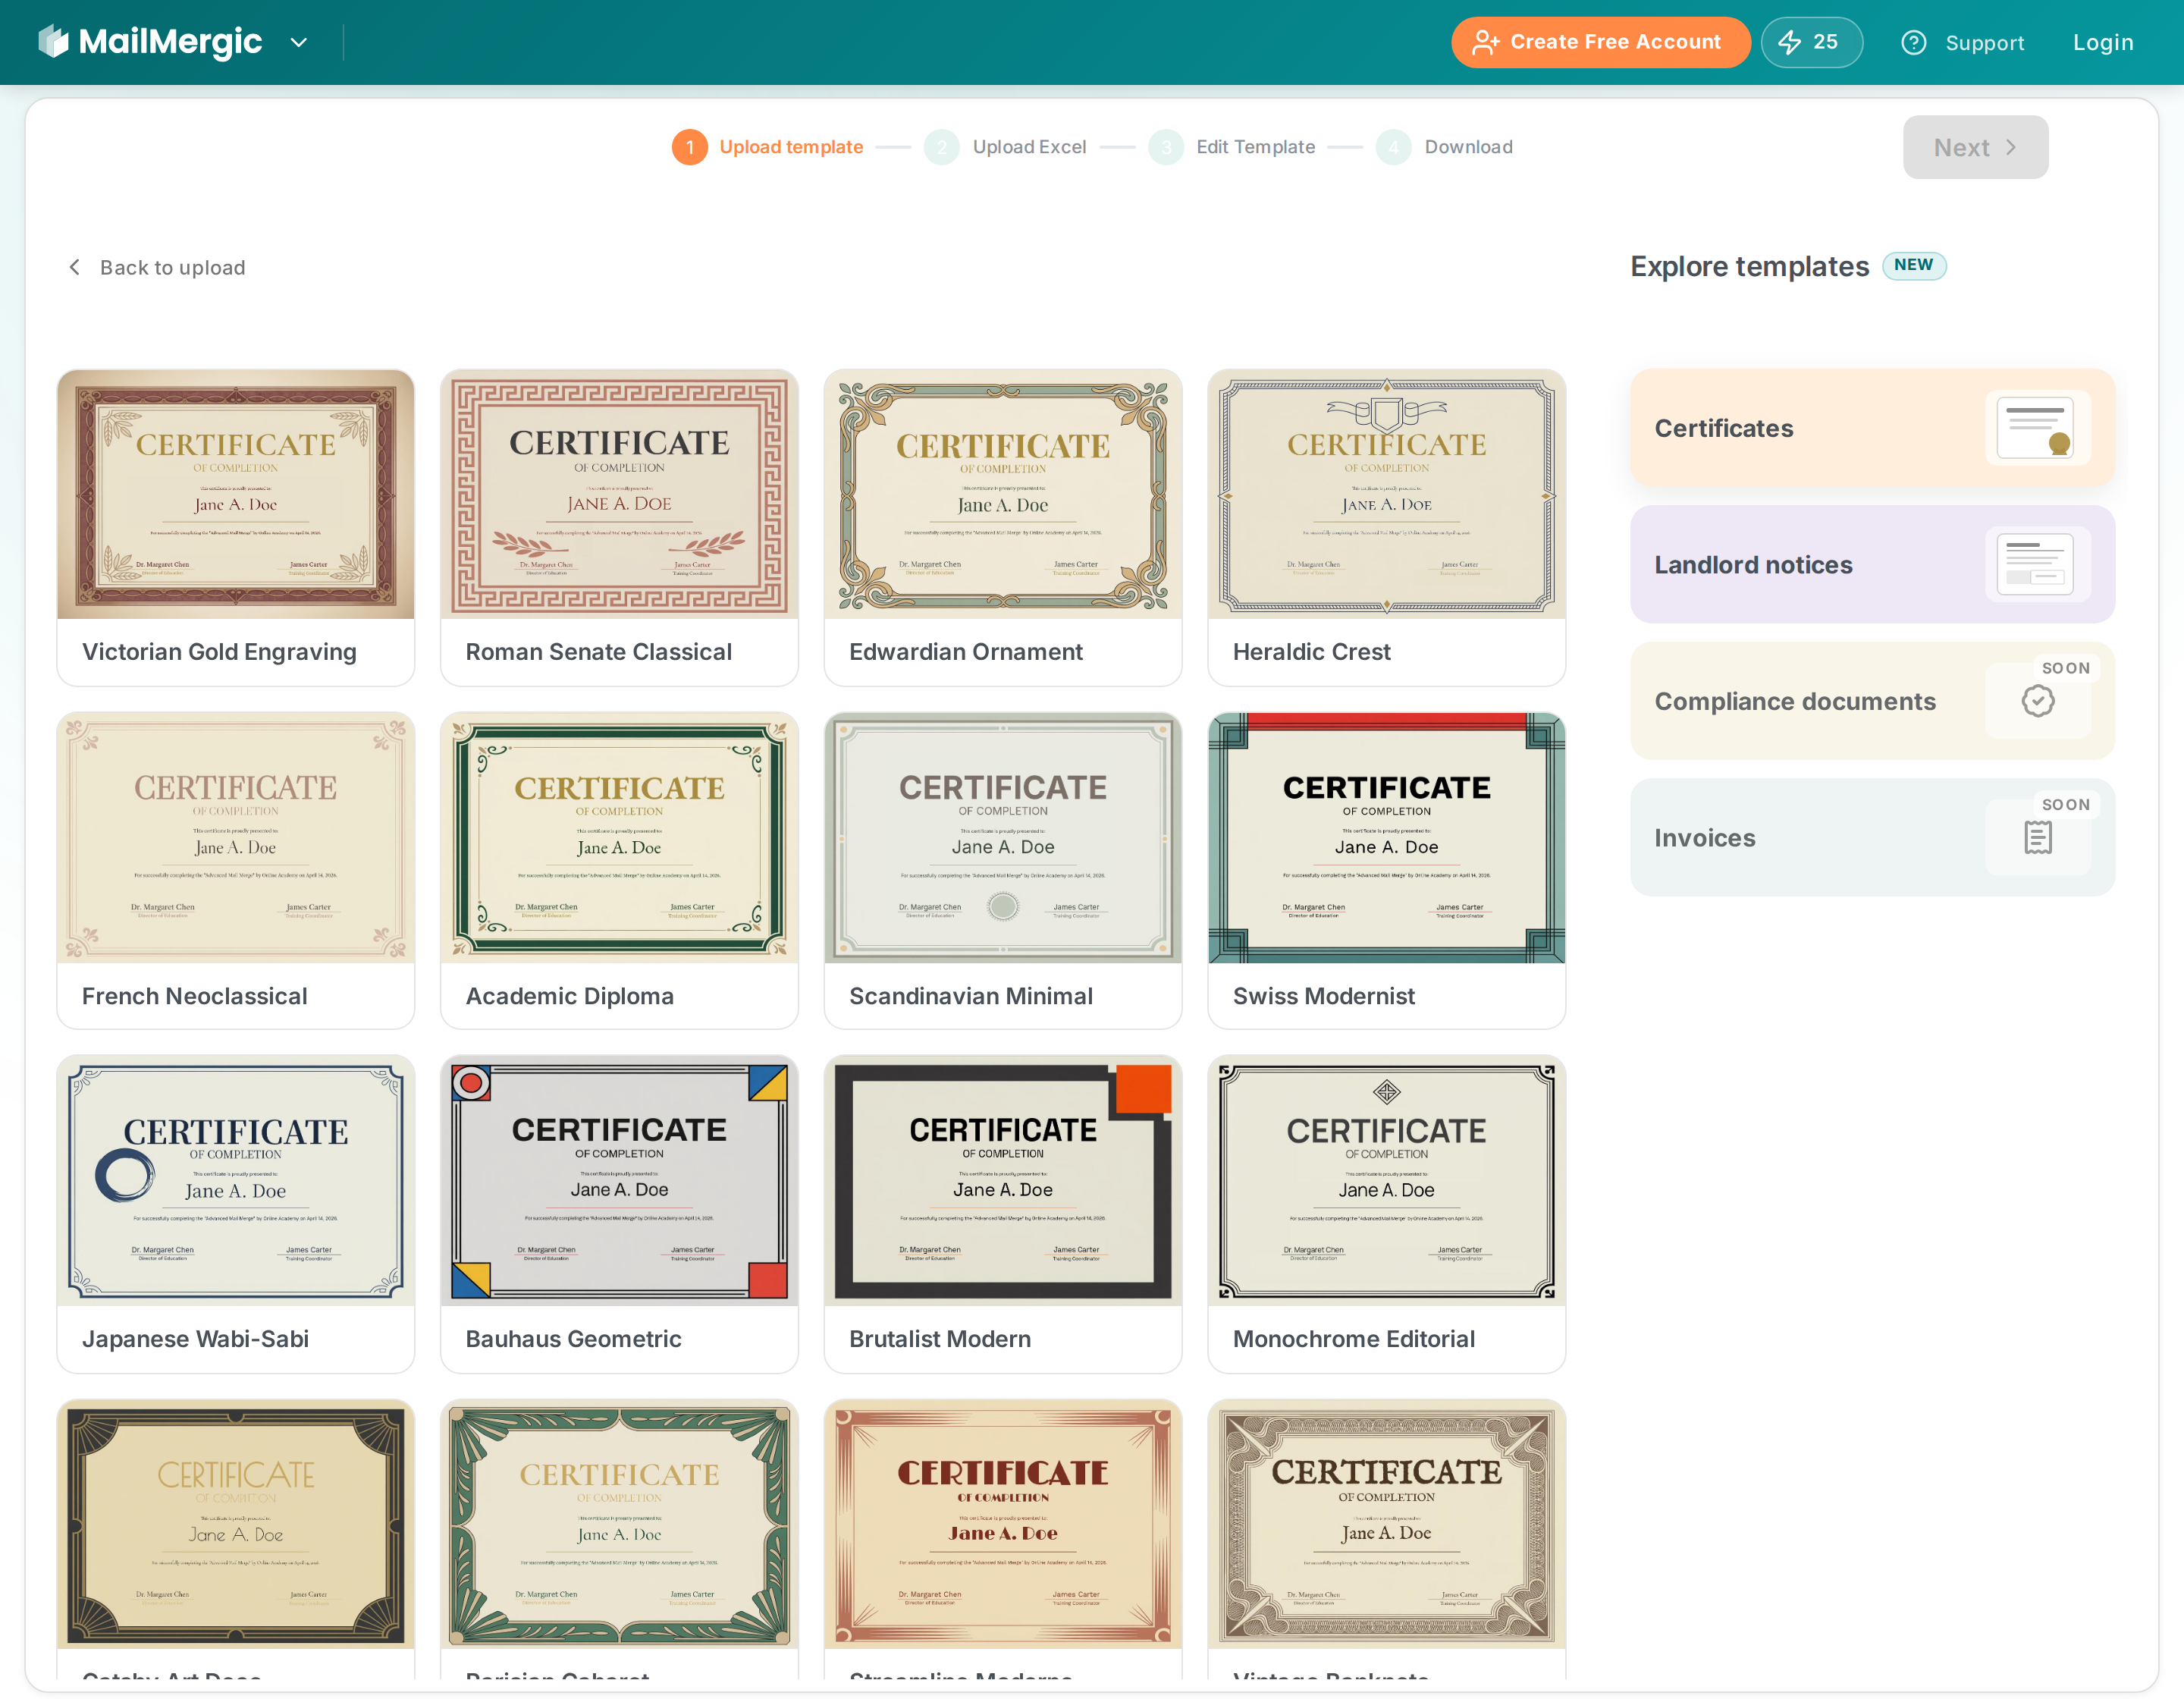Click the Victorian Gold Engraving label

(219, 652)
